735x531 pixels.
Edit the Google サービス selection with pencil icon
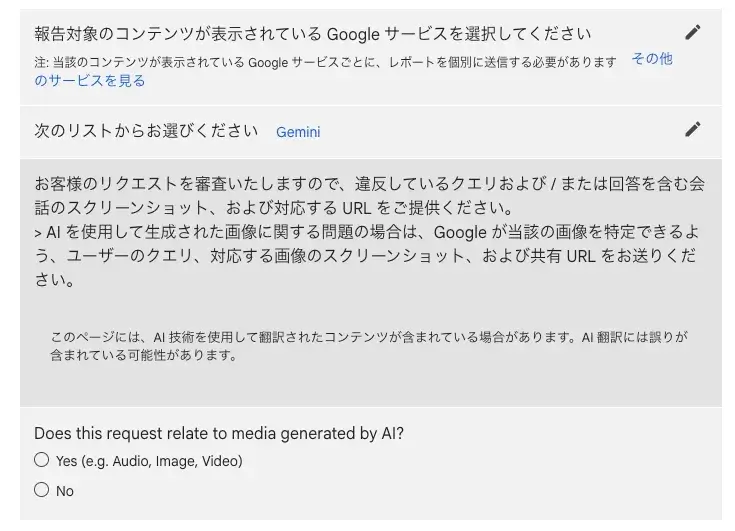[692, 32]
